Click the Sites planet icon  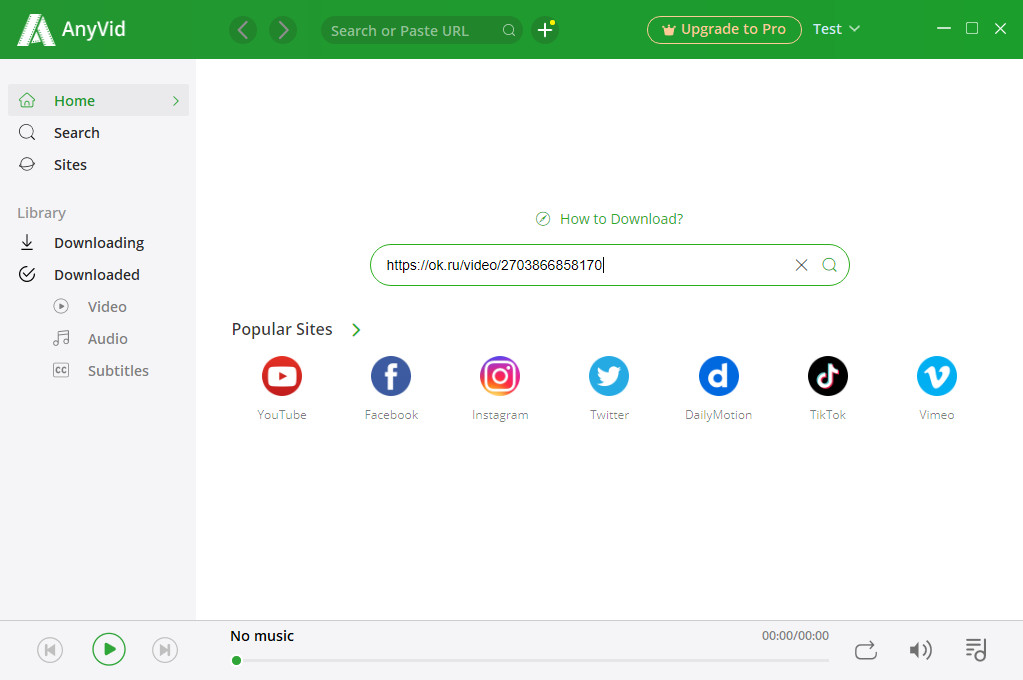(x=27, y=164)
